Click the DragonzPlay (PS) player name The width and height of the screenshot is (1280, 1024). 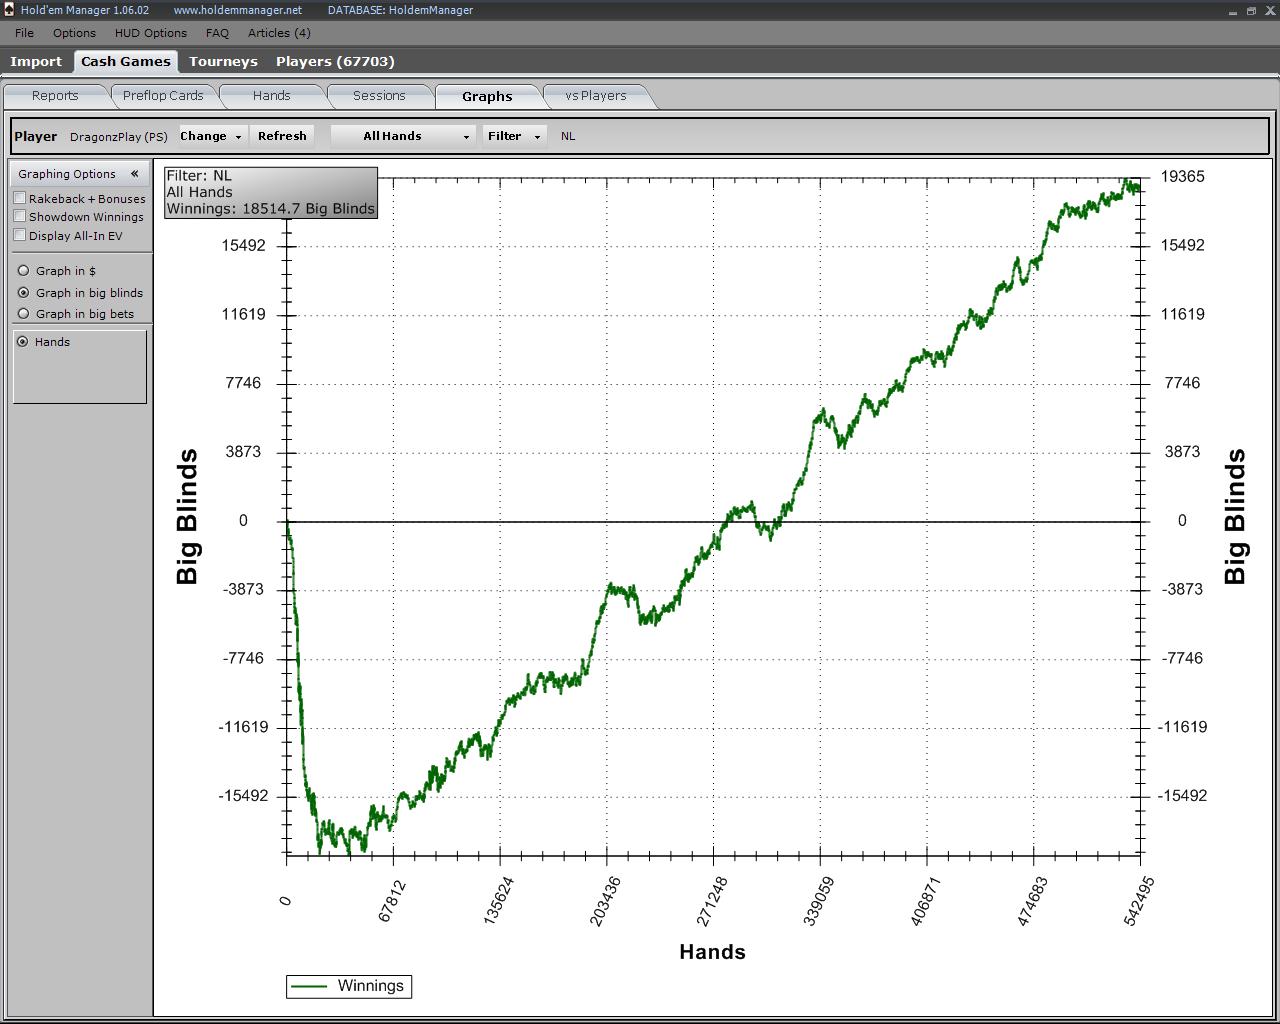pyautogui.click(x=119, y=137)
